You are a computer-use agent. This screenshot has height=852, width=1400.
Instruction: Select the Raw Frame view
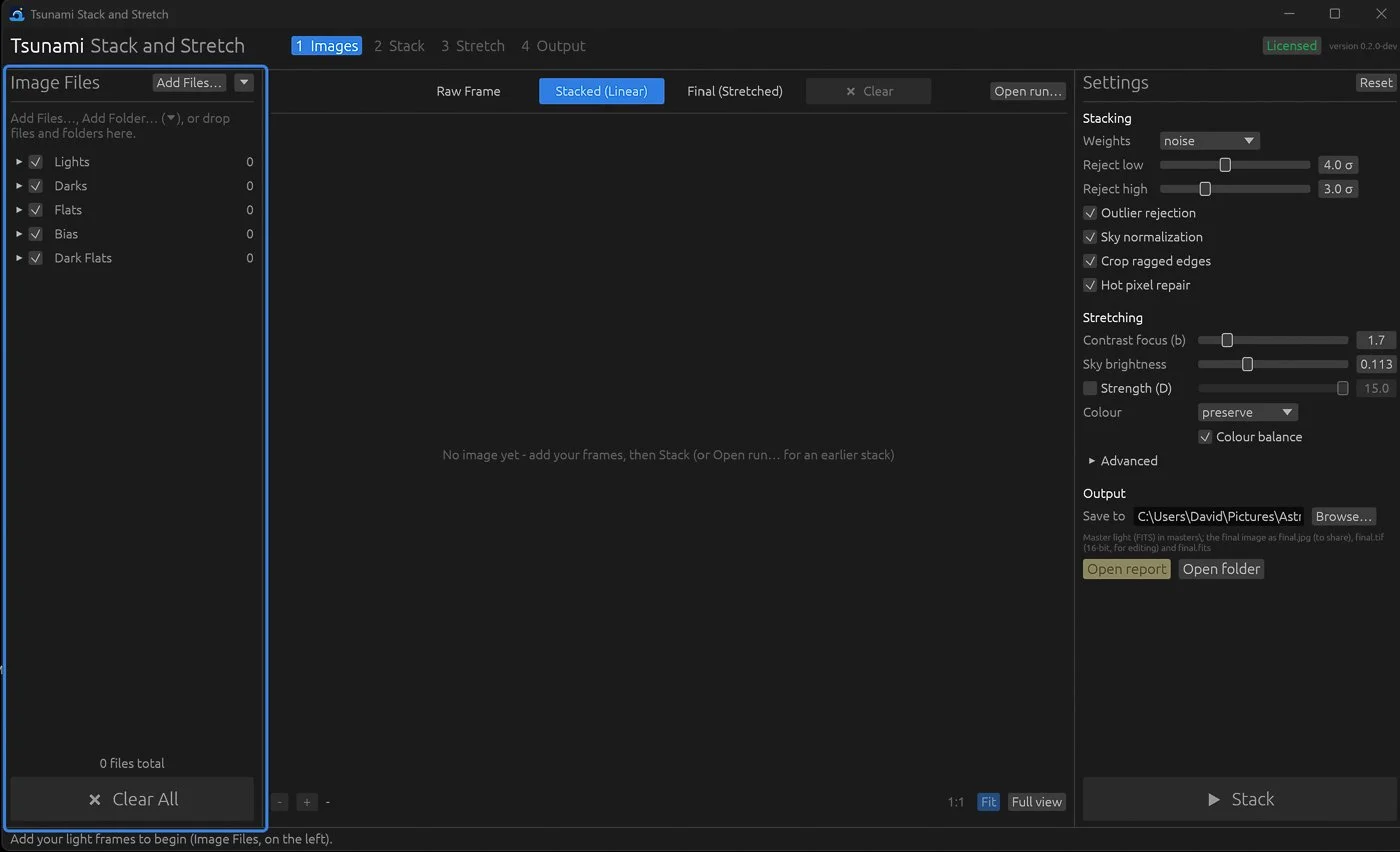pos(468,91)
